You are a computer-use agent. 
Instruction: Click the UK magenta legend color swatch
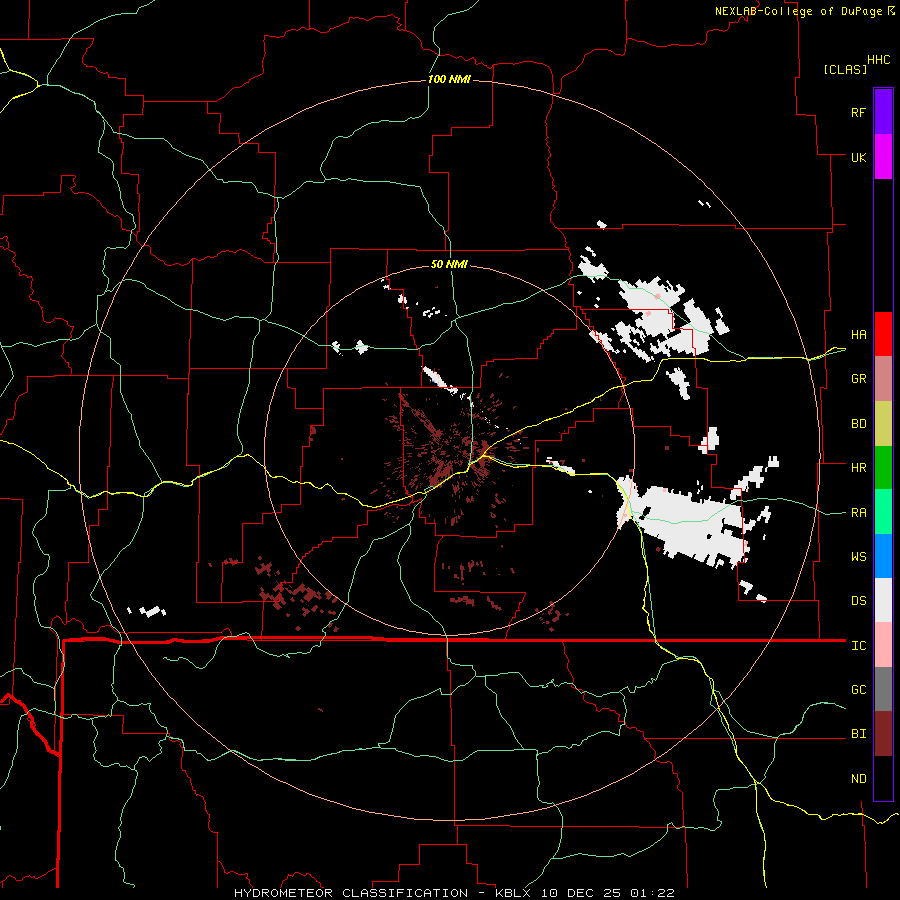(x=883, y=157)
